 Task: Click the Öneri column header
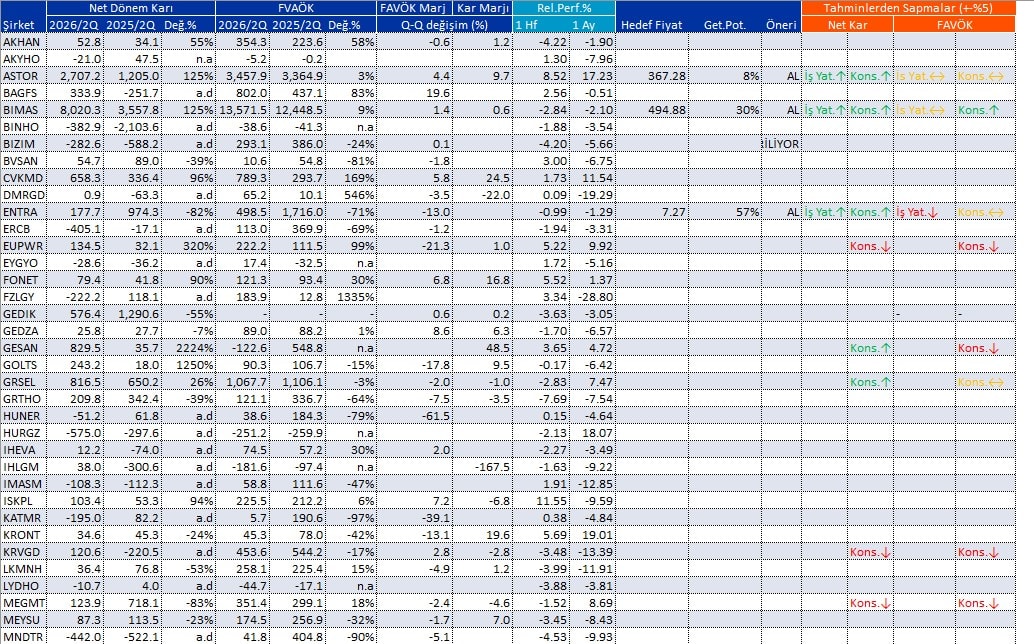click(781, 25)
